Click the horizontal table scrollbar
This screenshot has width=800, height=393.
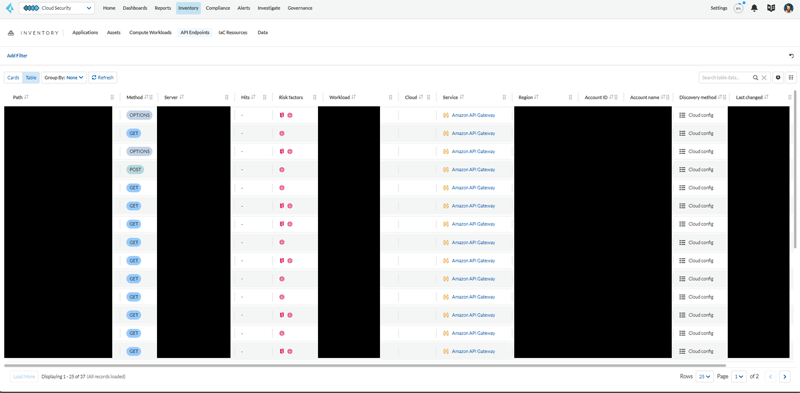(365, 365)
